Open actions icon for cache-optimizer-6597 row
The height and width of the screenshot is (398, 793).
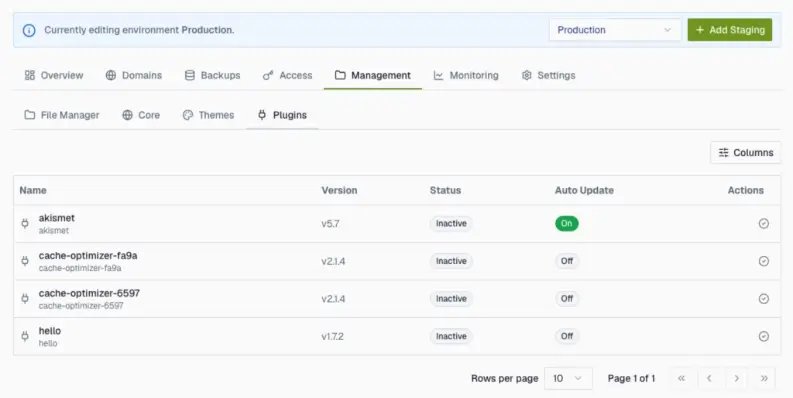764,298
